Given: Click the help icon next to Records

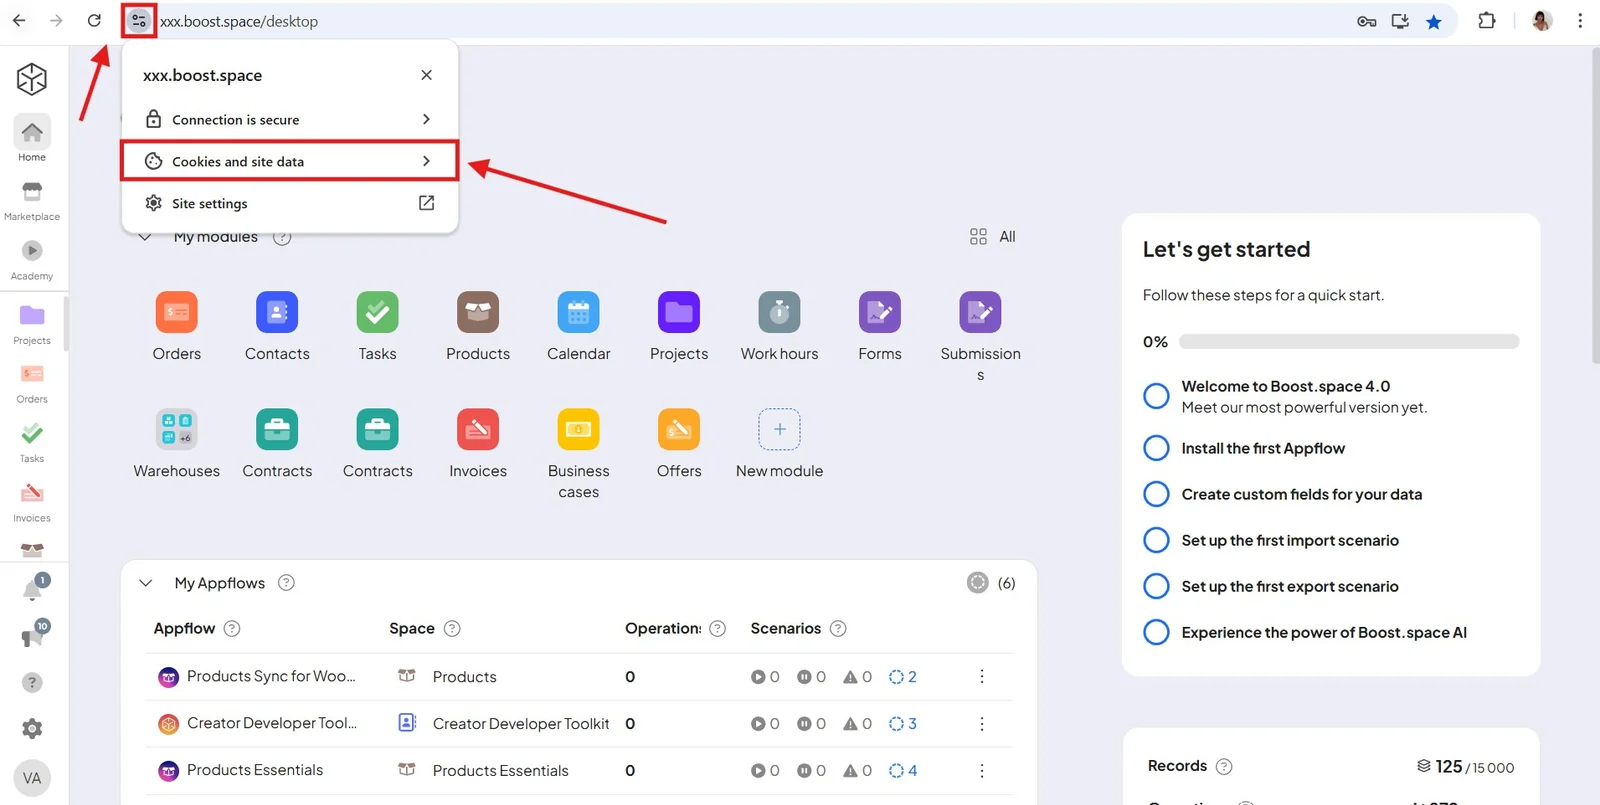Looking at the screenshot, I should tap(1224, 766).
